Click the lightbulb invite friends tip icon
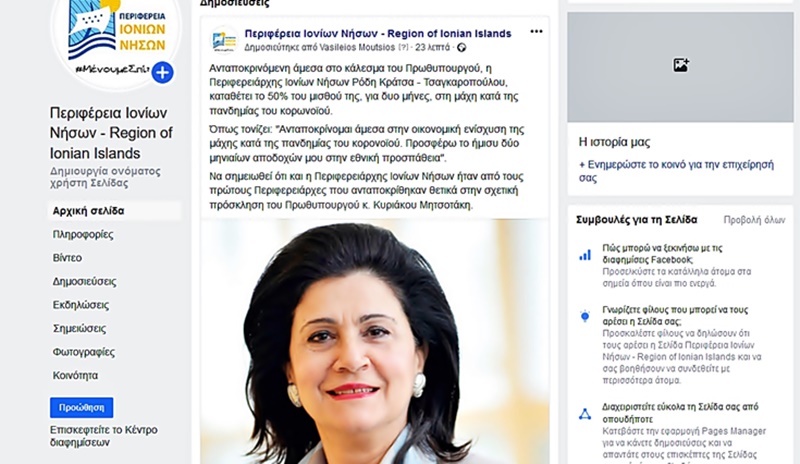800x464 pixels. coord(585,316)
